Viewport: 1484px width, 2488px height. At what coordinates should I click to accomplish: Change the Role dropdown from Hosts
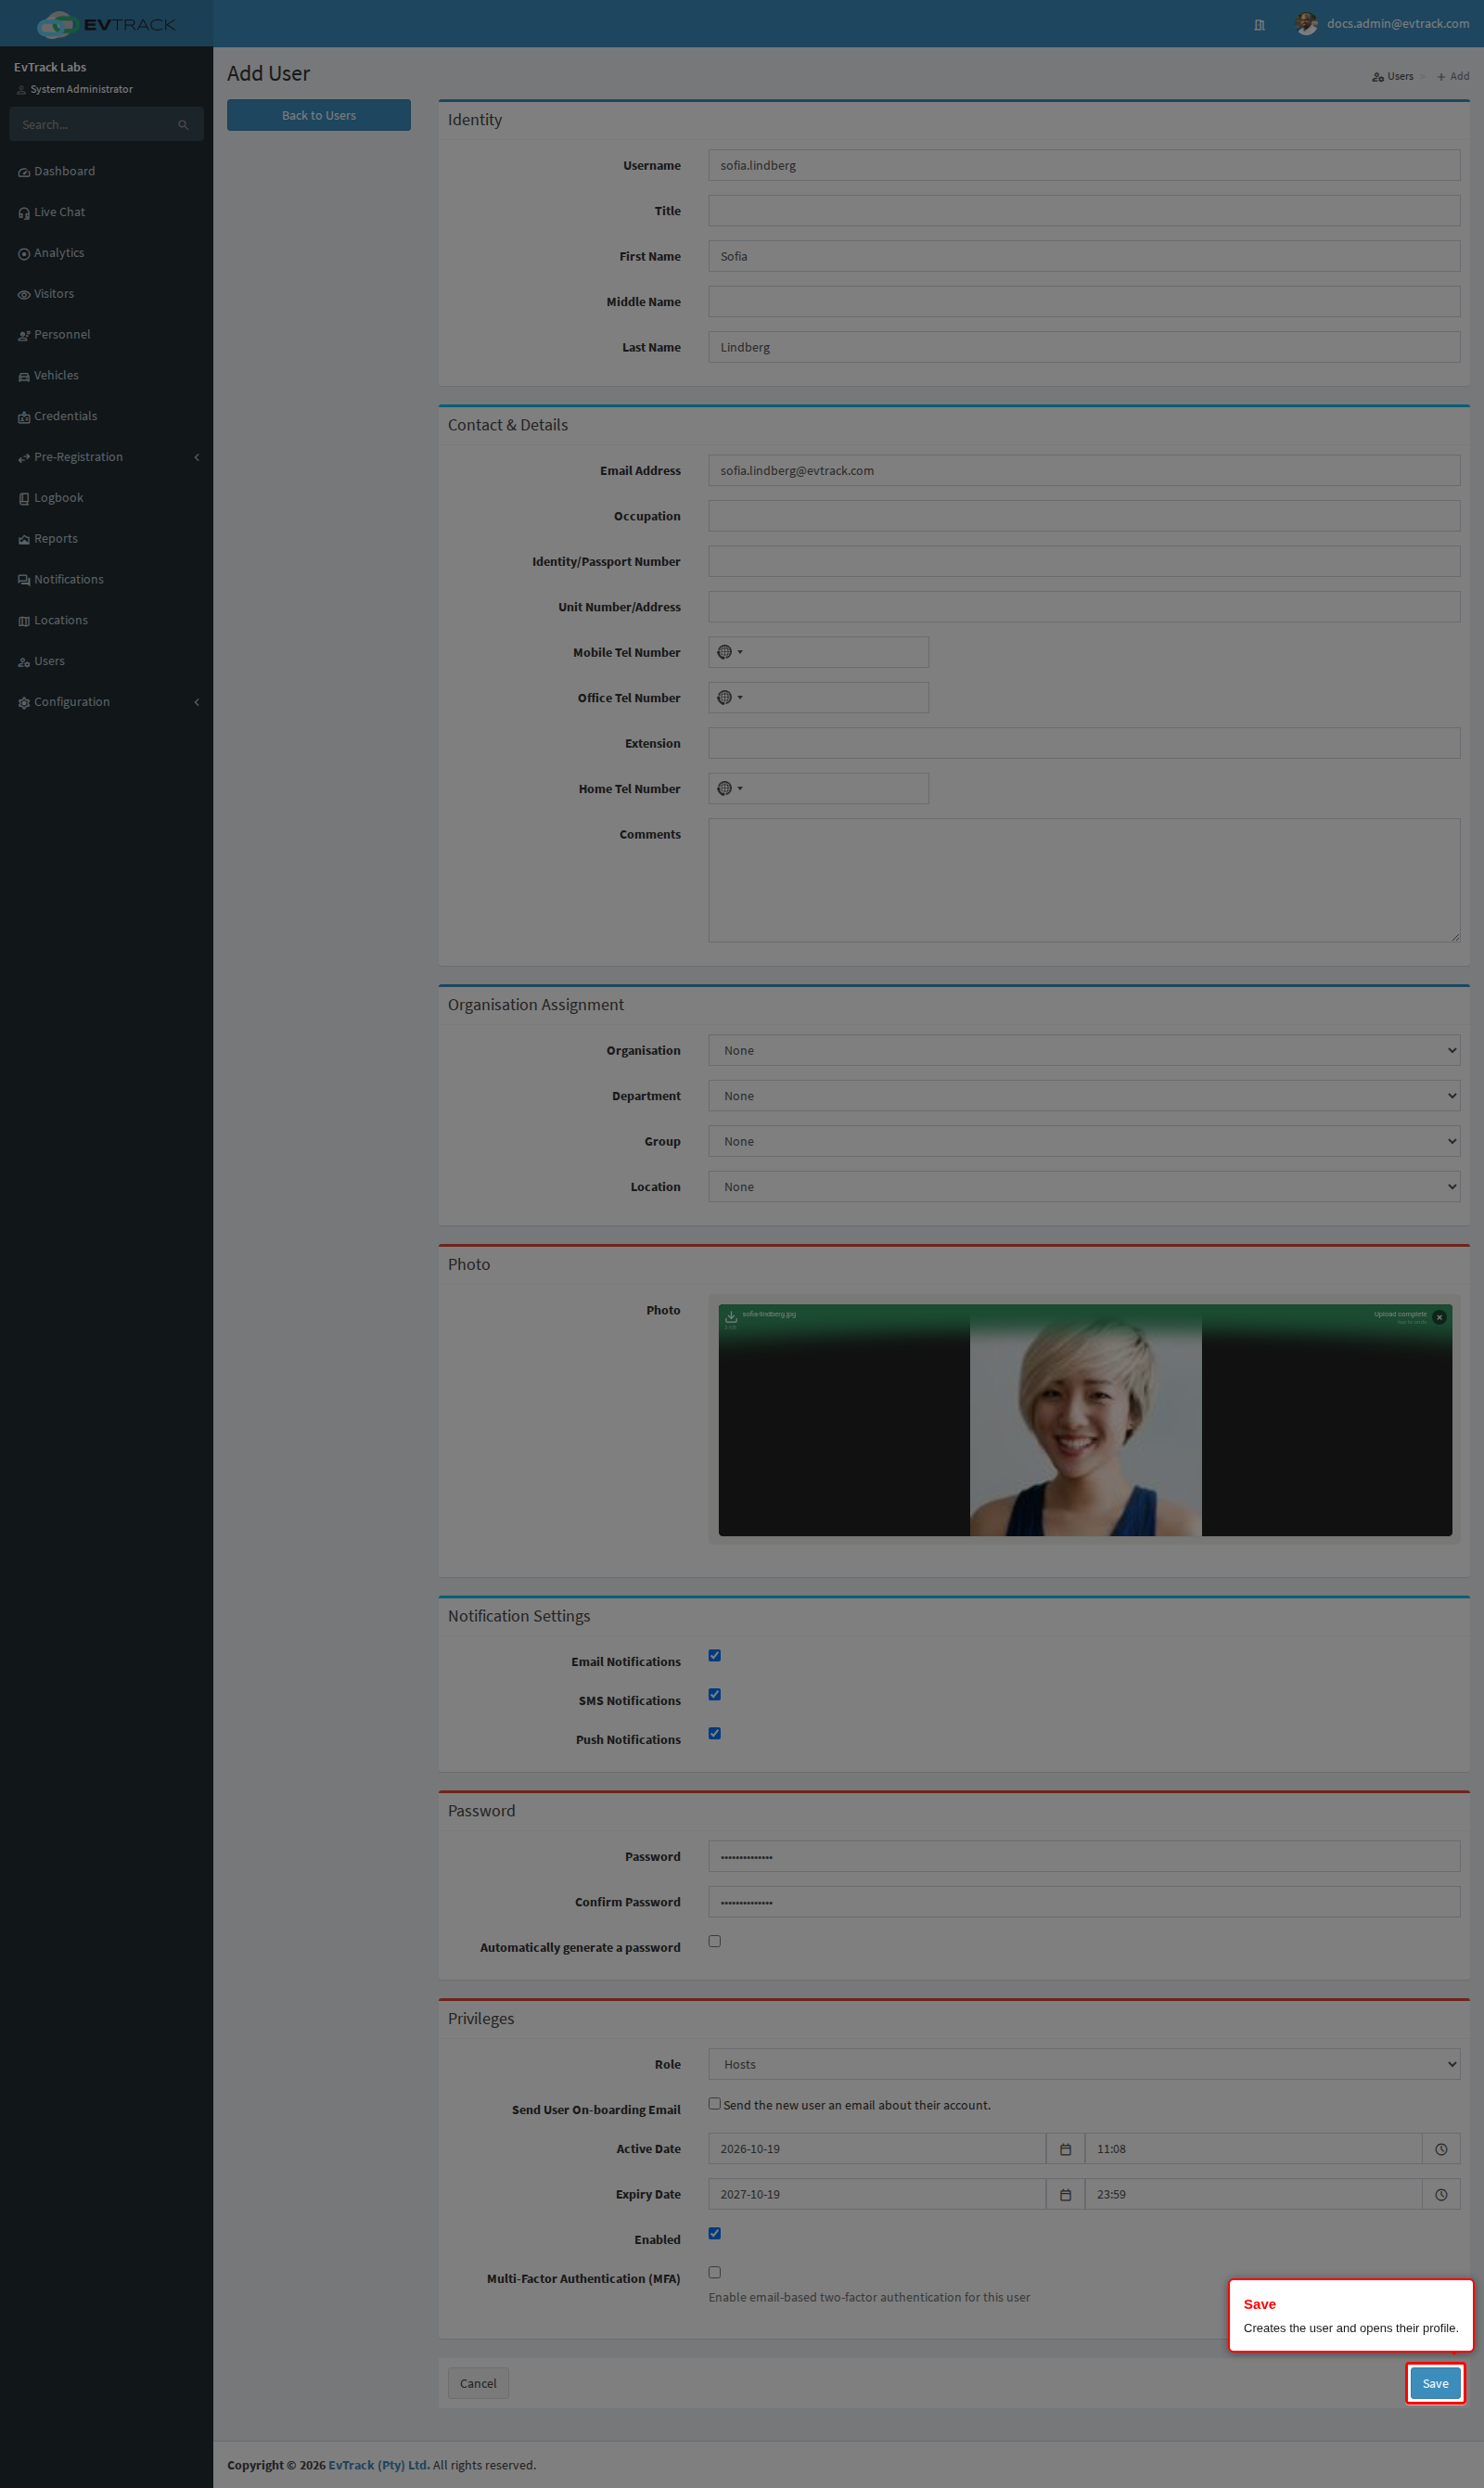coord(1084,2064)
